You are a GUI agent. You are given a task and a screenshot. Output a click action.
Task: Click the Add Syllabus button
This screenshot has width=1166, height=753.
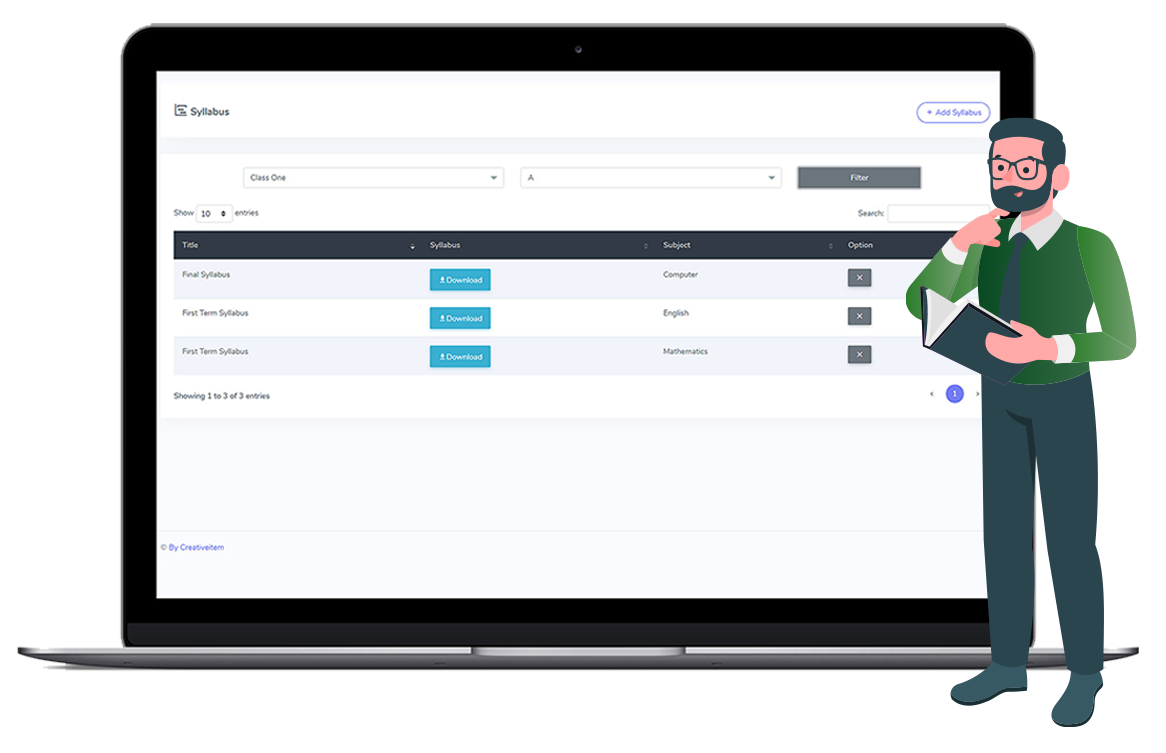pyautogui.click(x=952, y=113)
